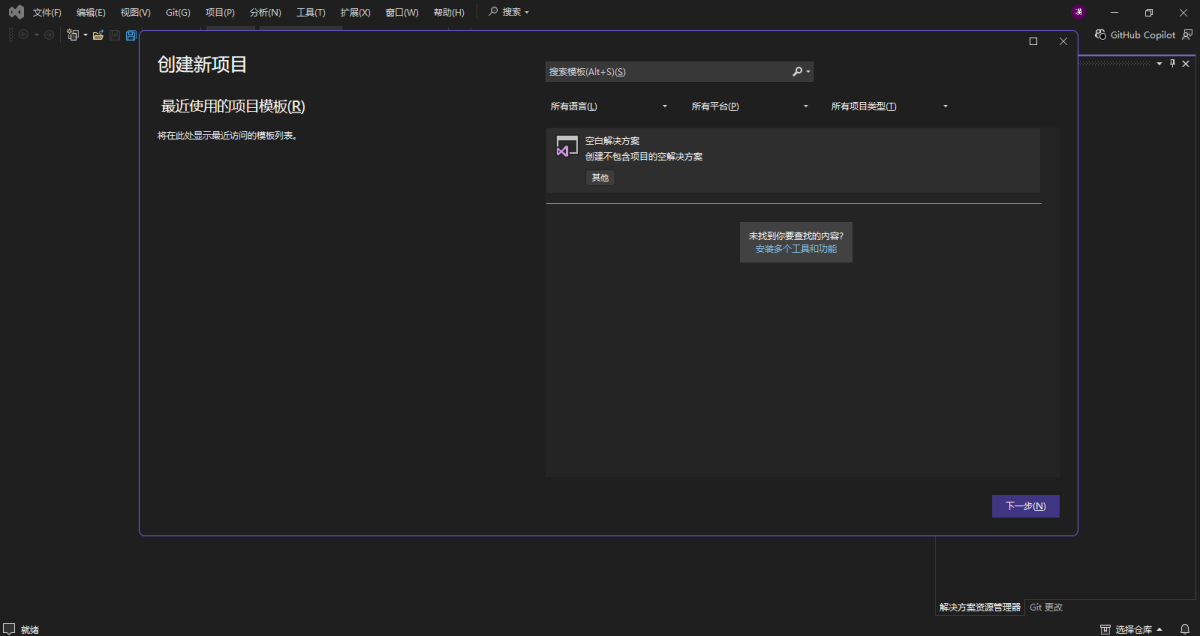Image resolution: width=1200 pixels, height=636 pixels.
Task: Click the magnifier icon in the template search box
Action: (797, 71)
